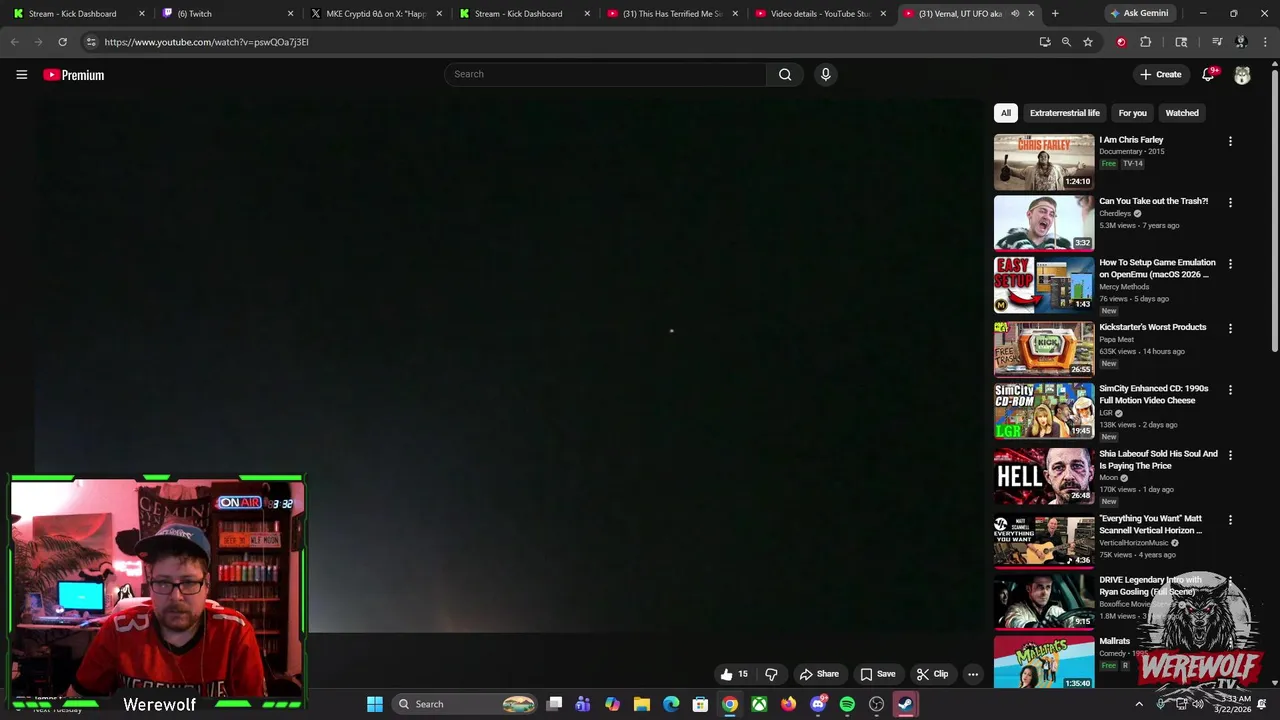This screenshot has width=1280, height=720.
Task: Like the video with thumbs up
Action: point(734,674)
